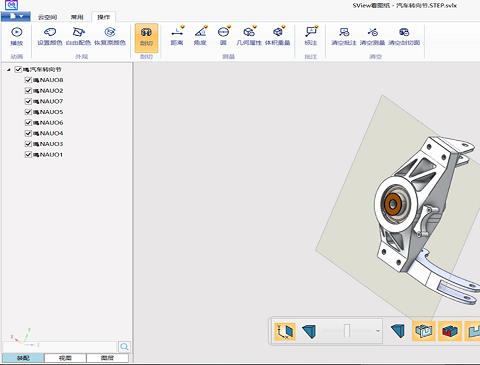Click the 恢复原颜色 restore color icon

coord(110,32)
